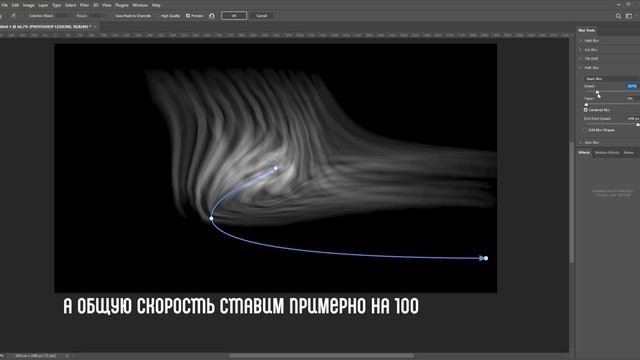Toggle the Preview checkbox
Image resolution: width=640 pixels, height=360 pixels.
(188, 16)
